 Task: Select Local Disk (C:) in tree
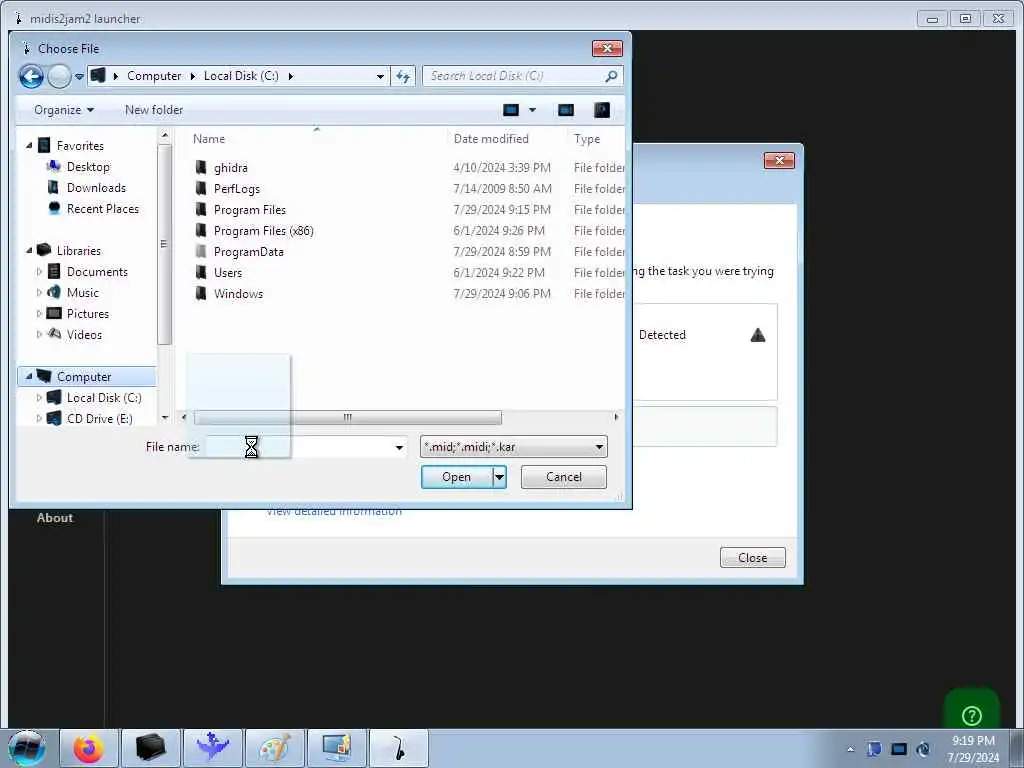coord(104,398)
